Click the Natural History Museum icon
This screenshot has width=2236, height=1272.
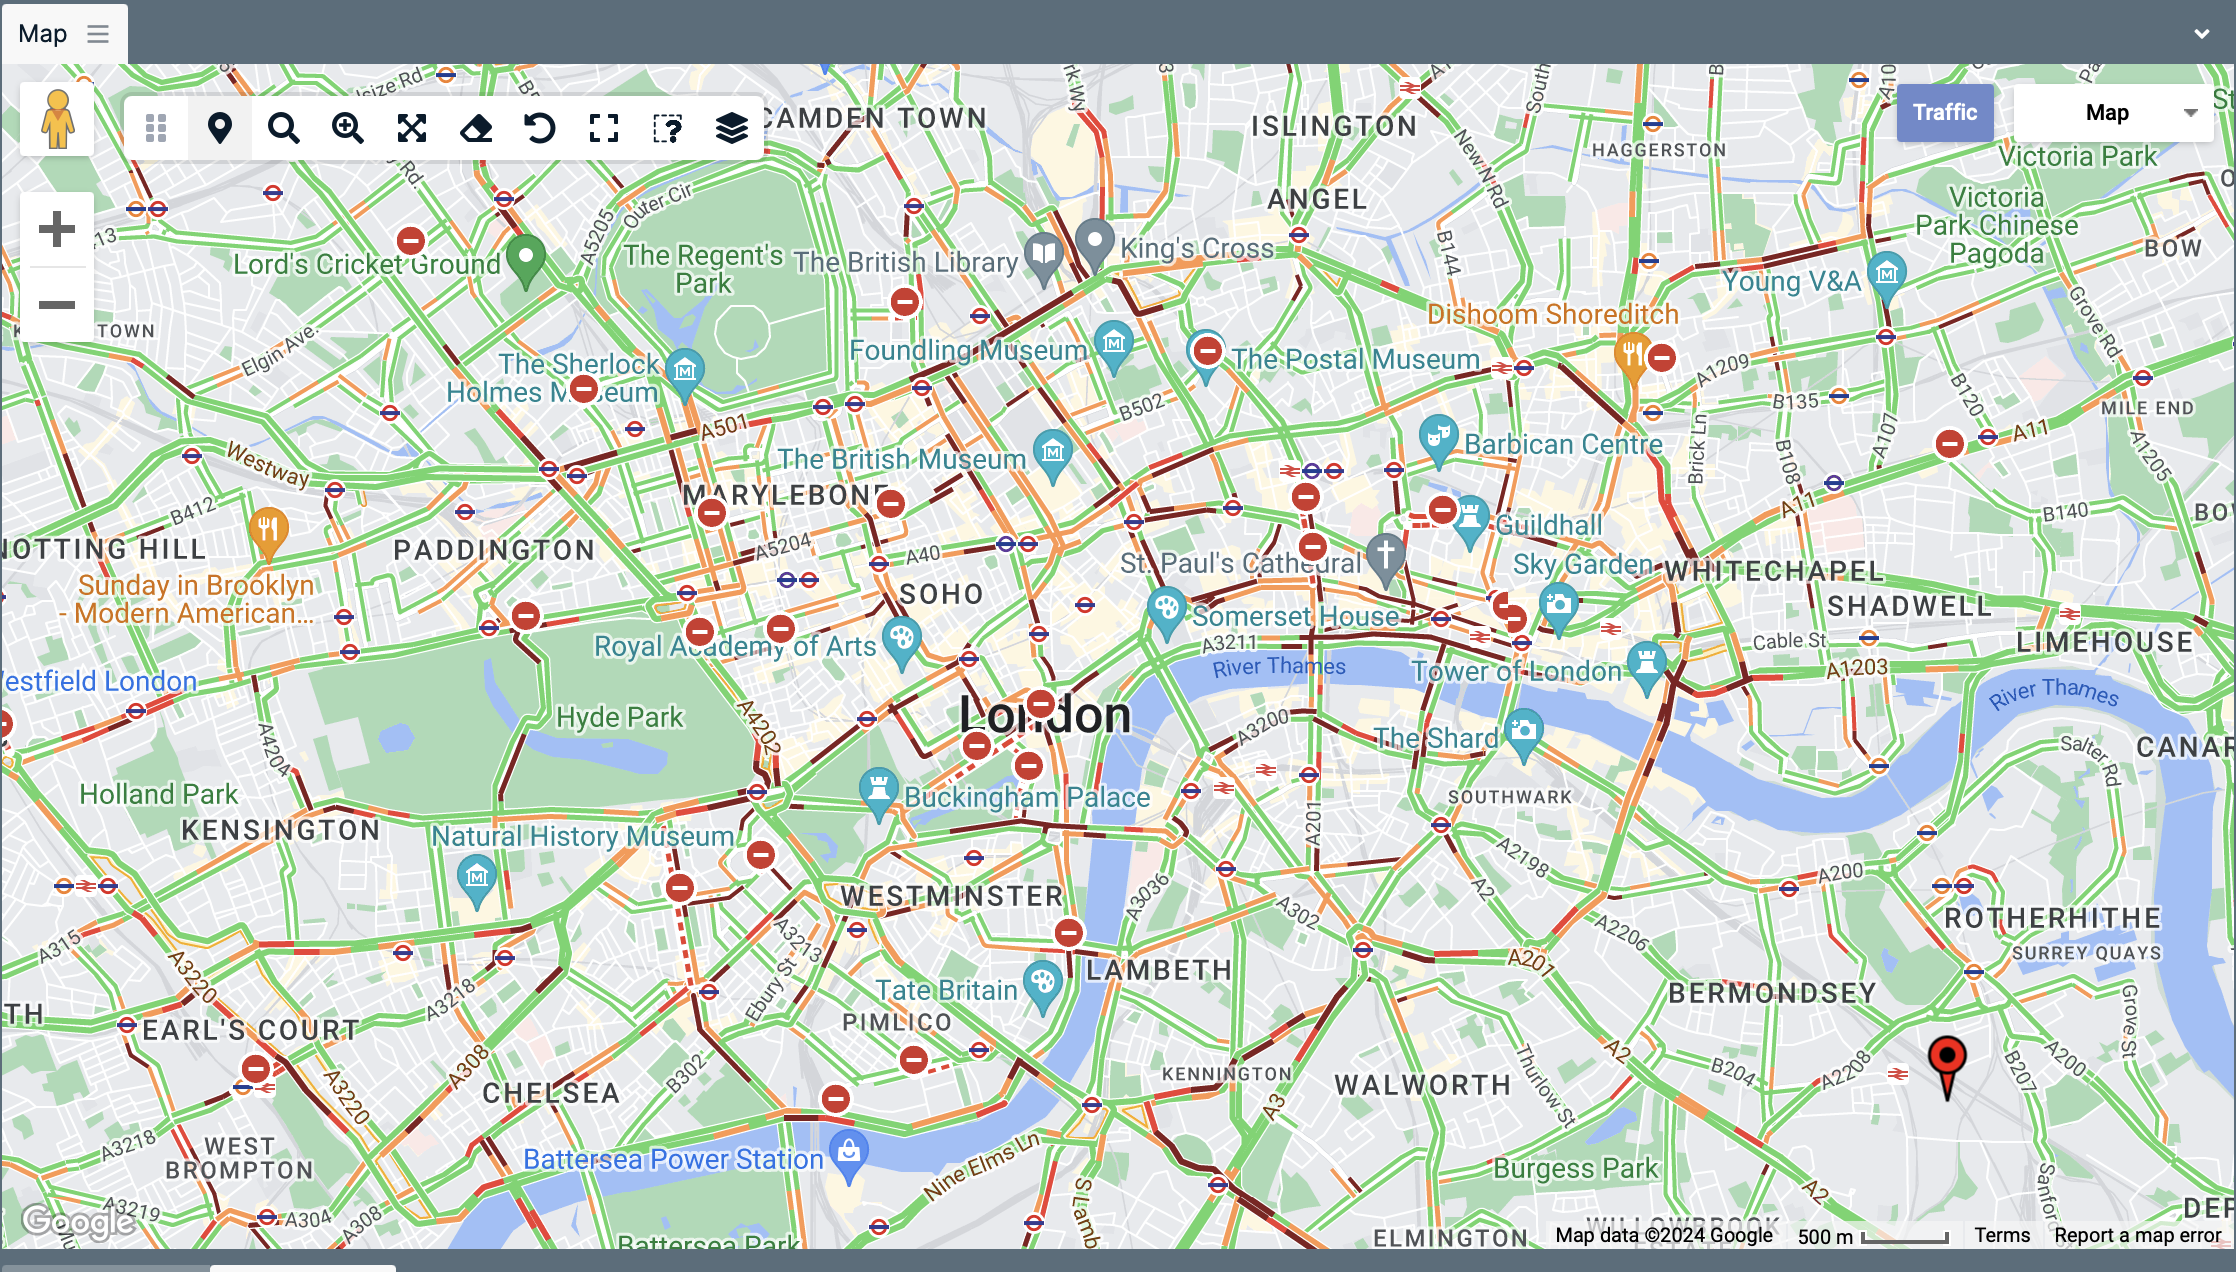(477, 881)
